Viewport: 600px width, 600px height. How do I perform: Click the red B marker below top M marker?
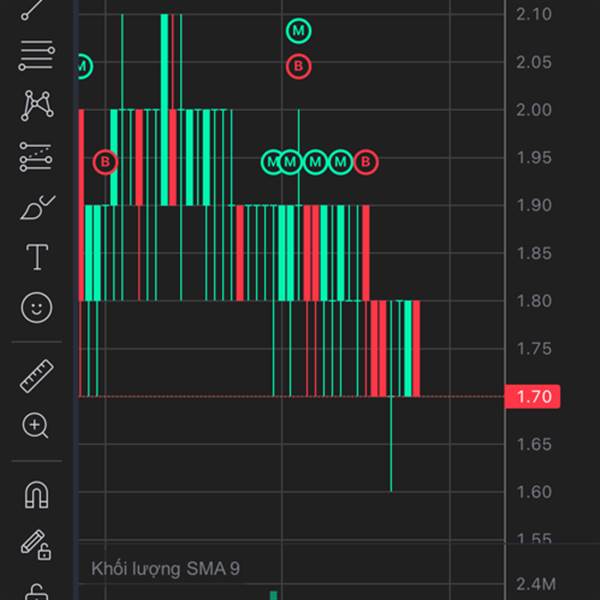click(298, 67)
